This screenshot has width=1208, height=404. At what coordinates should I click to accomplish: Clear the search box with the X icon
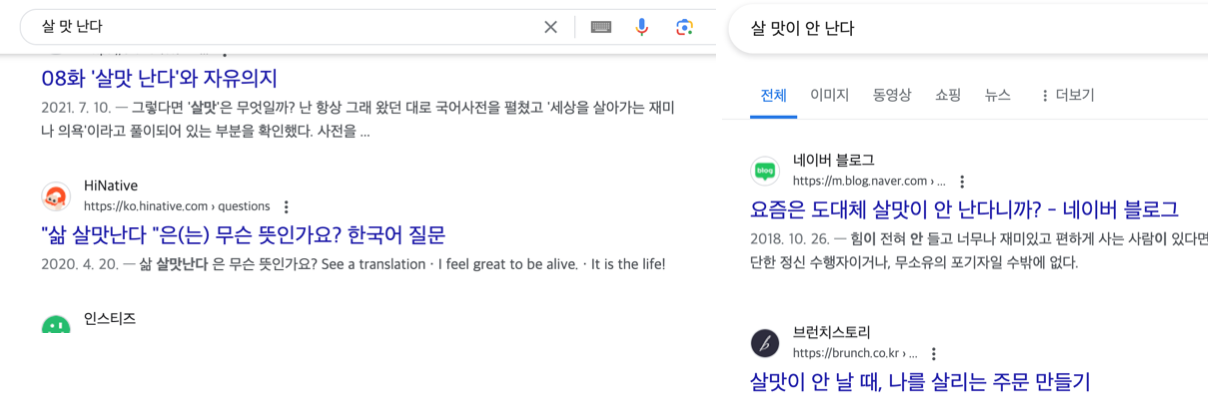tap(550, 27)
